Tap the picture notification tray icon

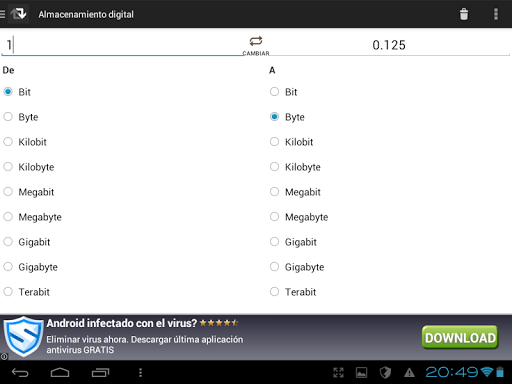[361, 372]
